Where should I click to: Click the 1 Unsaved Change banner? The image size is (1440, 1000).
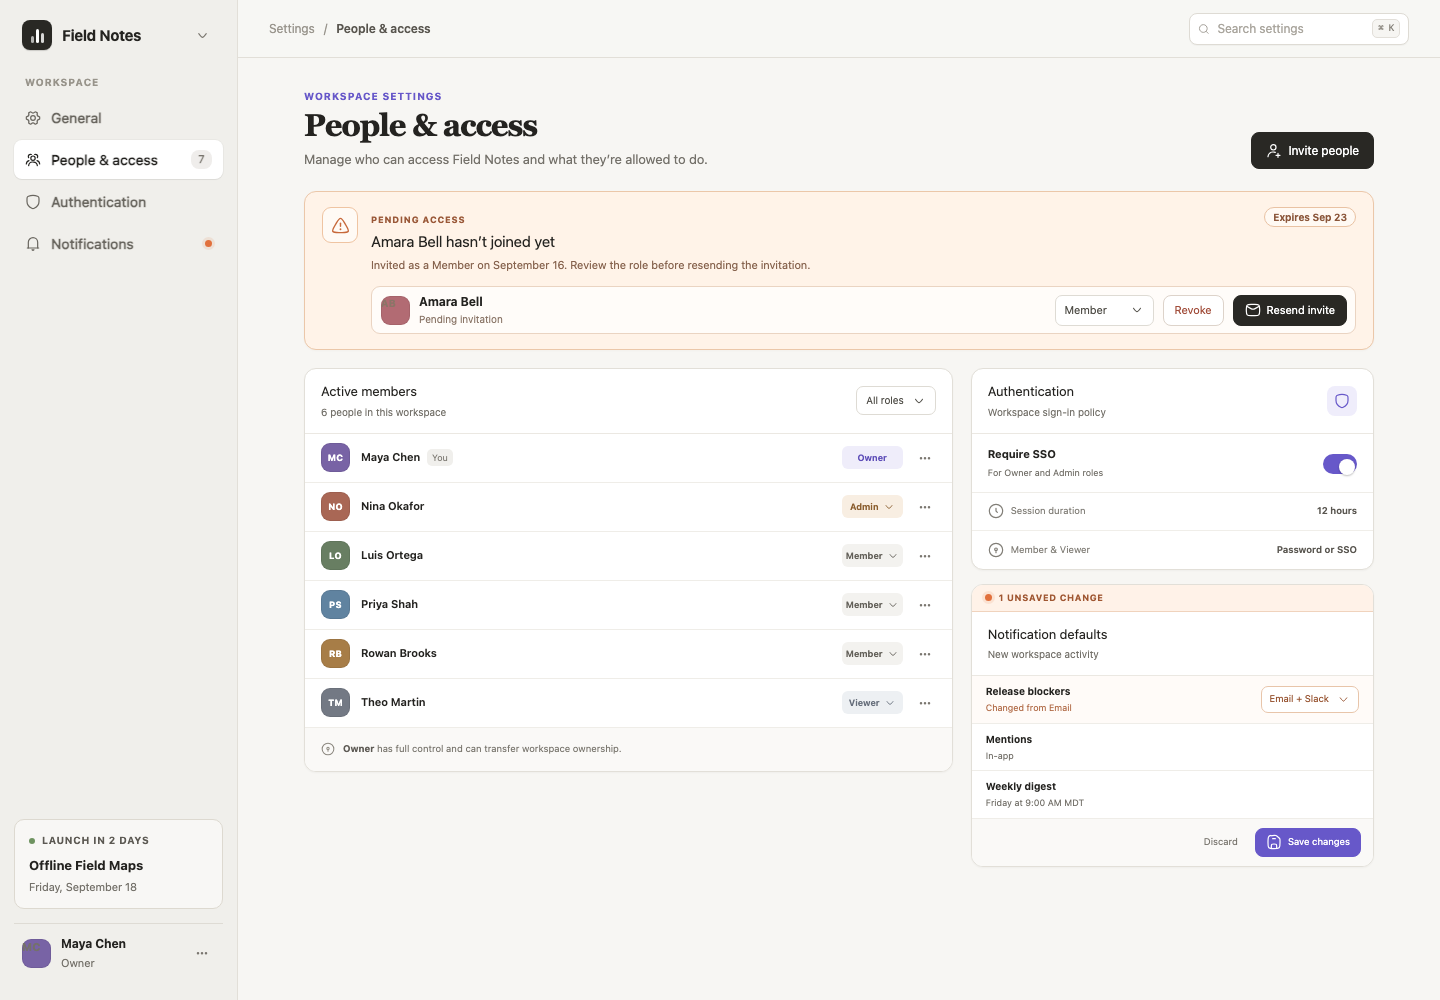[x=1172, y=598]
